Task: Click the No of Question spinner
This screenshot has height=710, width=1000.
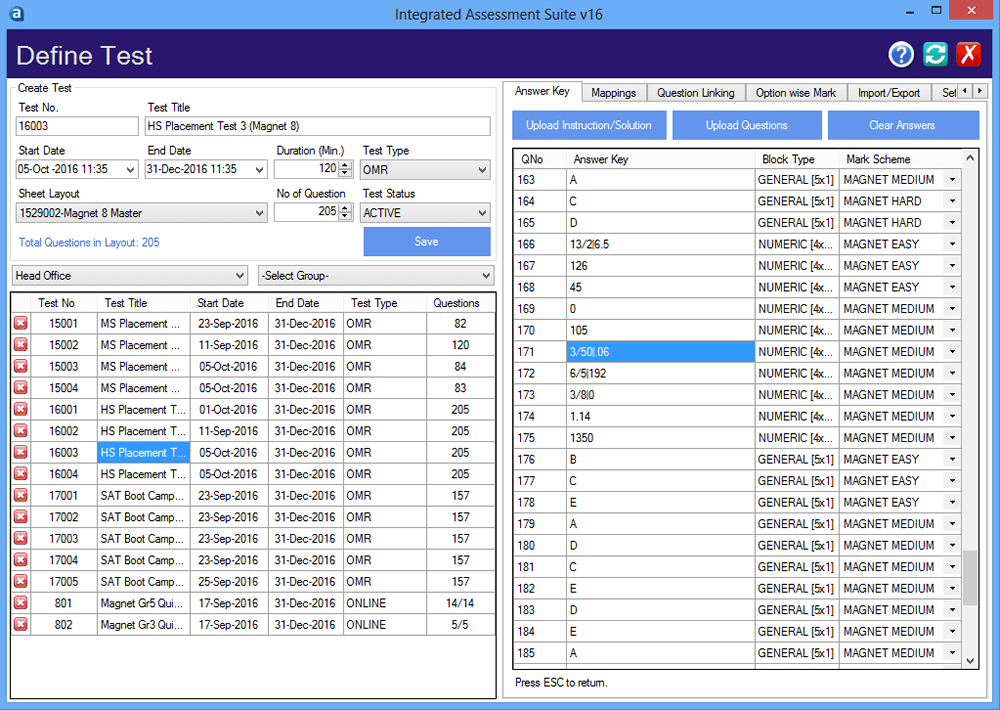Action: click(345, 212)
